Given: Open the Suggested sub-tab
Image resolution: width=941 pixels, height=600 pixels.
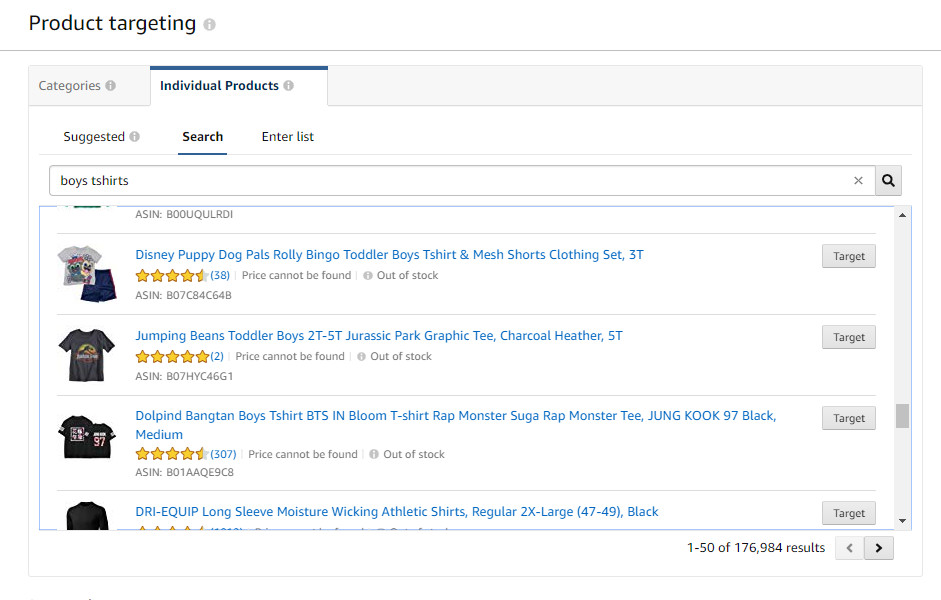Looking at the screenshot, I should 94,137.
